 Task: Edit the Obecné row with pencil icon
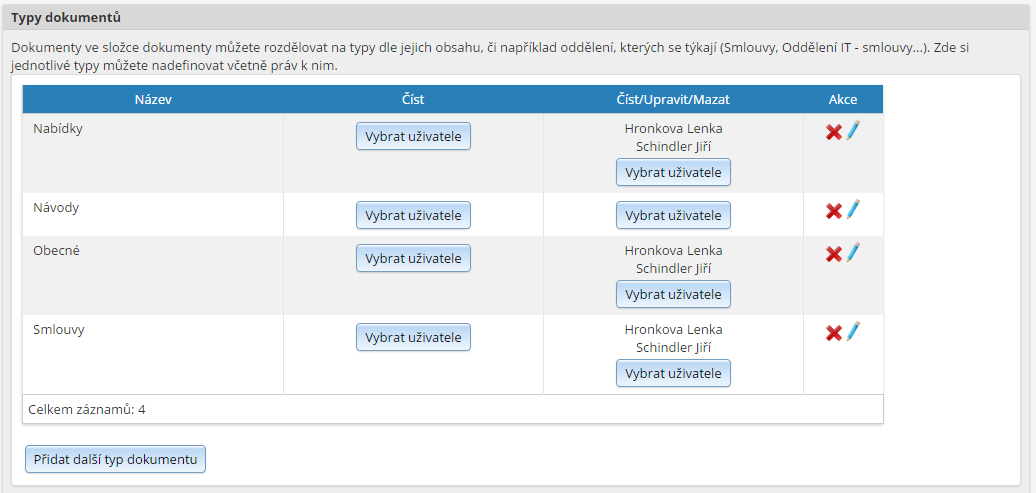click(x=854, y=252)
